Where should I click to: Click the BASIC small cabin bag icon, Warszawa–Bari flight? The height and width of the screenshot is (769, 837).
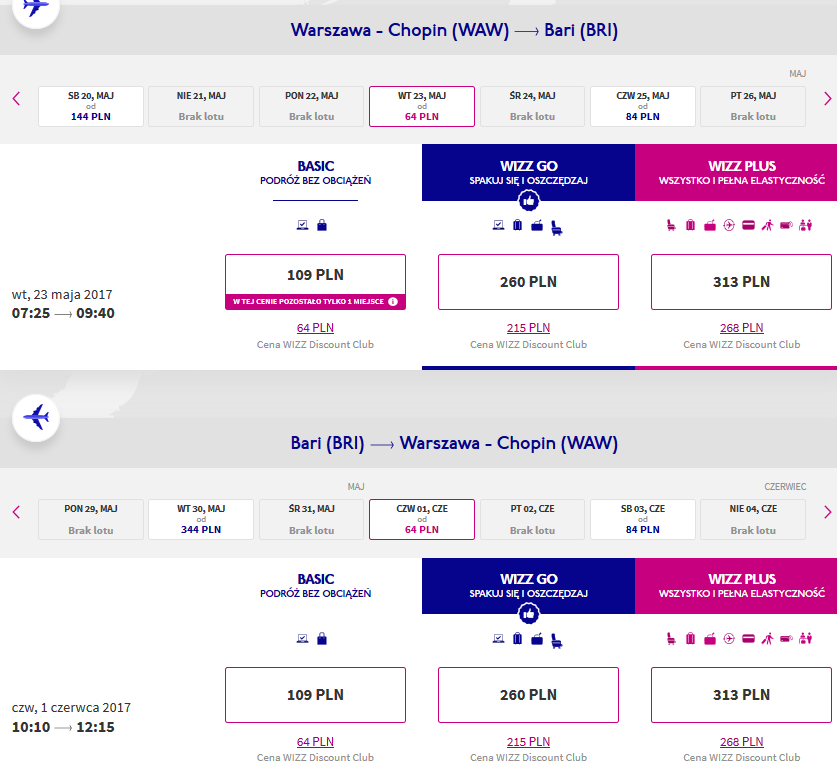(322, 225)
